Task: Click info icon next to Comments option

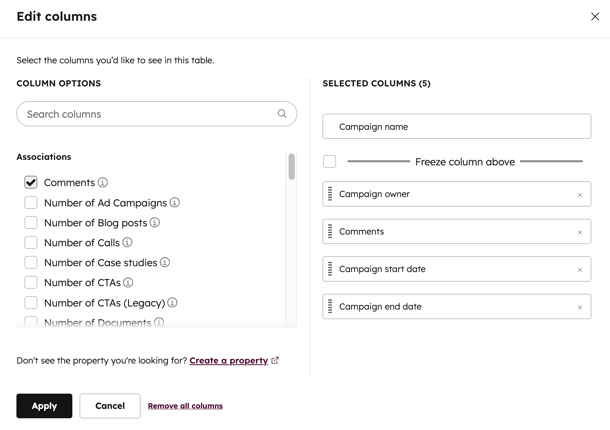Action: [103, 183]
